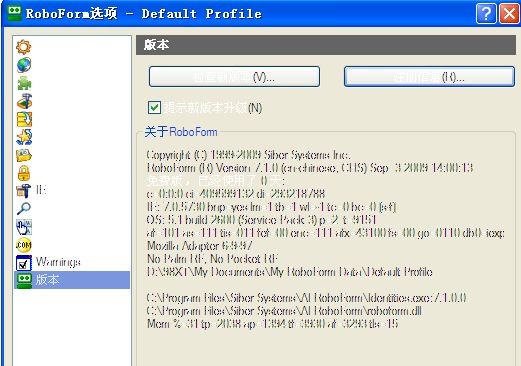Open the orange gear settings category

pyautogui.click(x=24, y=47)
